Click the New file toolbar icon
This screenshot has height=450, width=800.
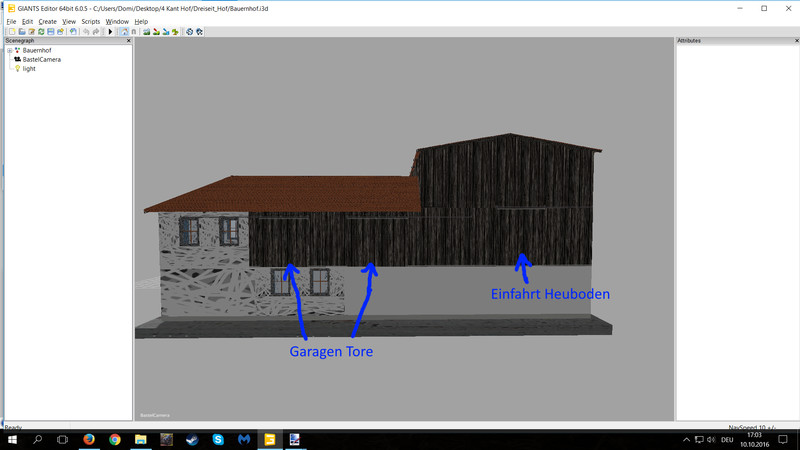(x=12, y=31)
